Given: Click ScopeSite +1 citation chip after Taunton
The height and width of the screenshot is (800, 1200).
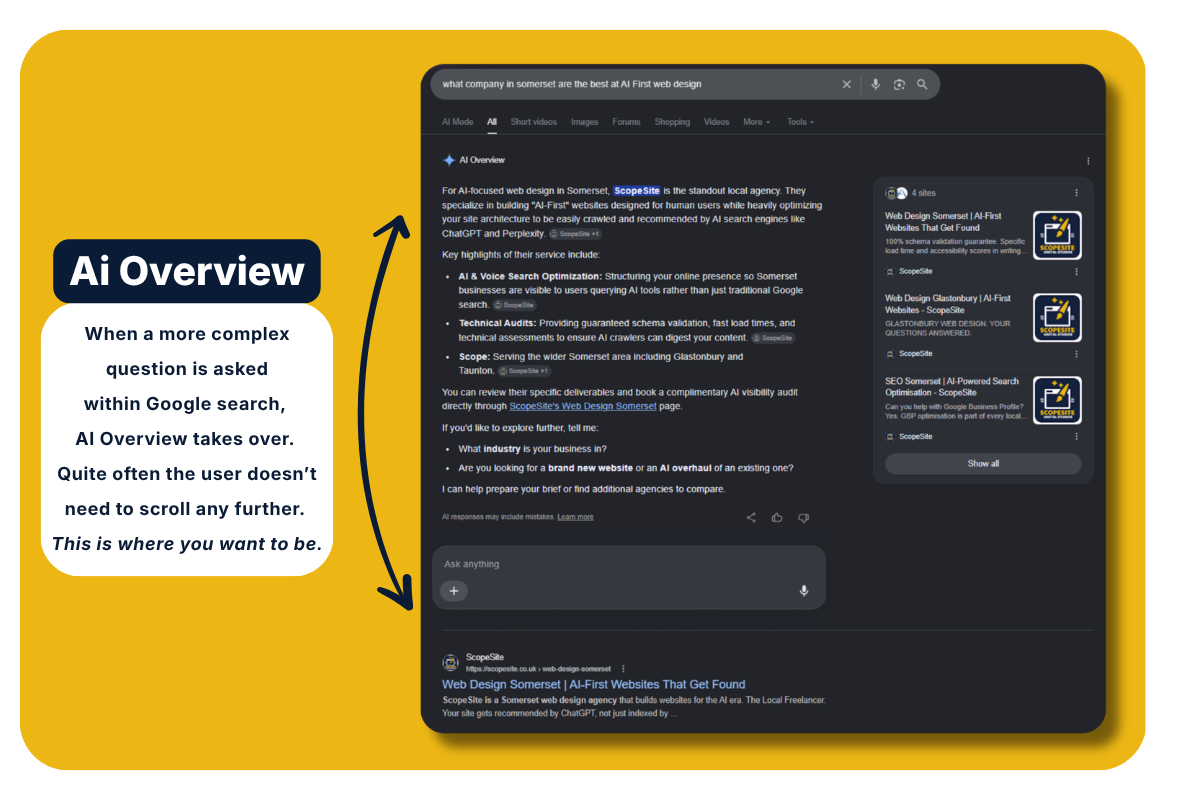Looking at the screenshot, I should (525, 371).
